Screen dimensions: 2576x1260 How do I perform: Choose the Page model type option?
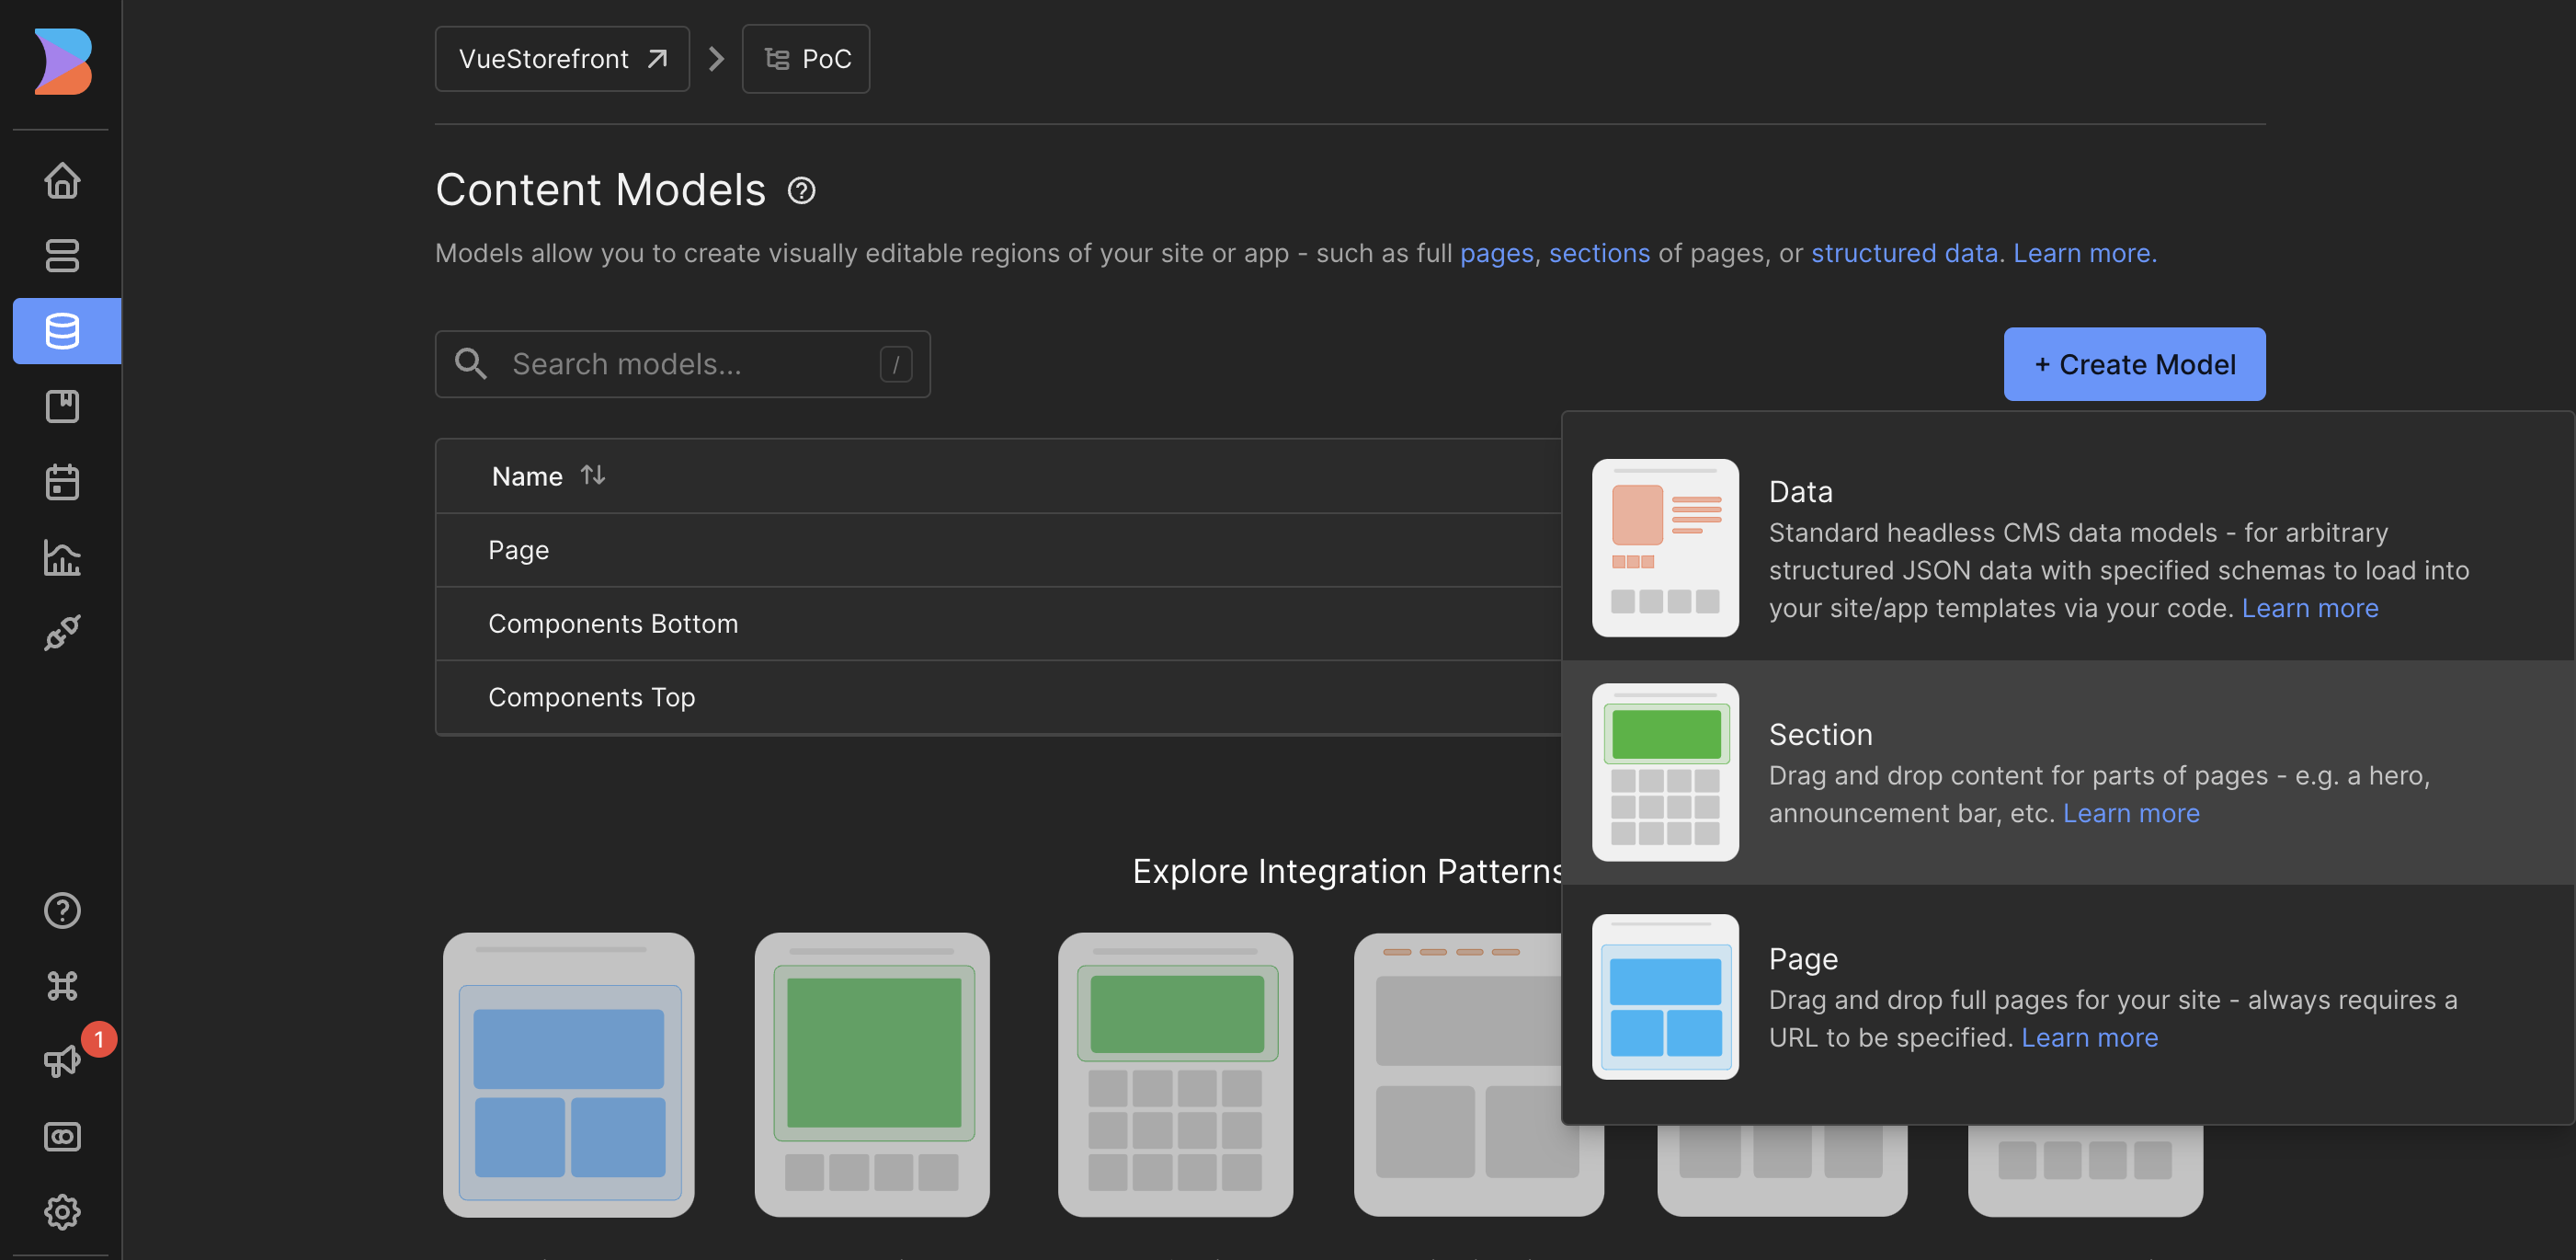tap(2068, 997)
